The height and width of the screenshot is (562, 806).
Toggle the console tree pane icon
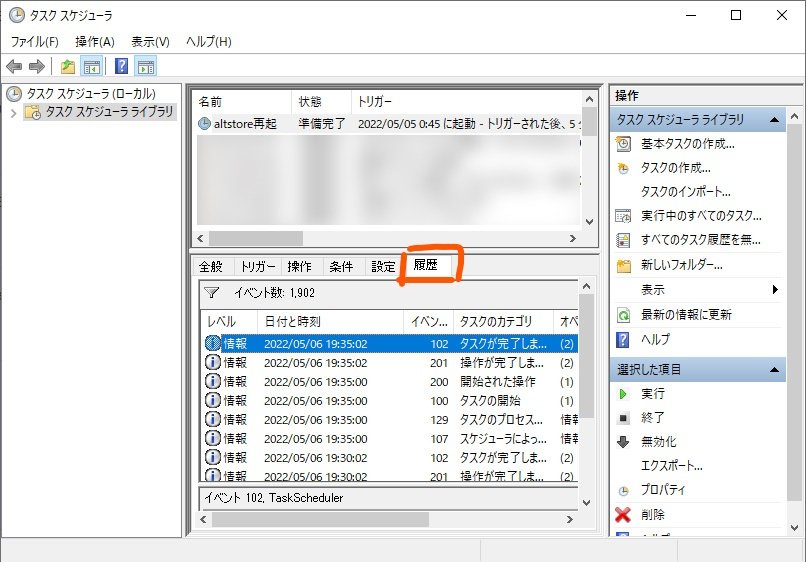92,66
